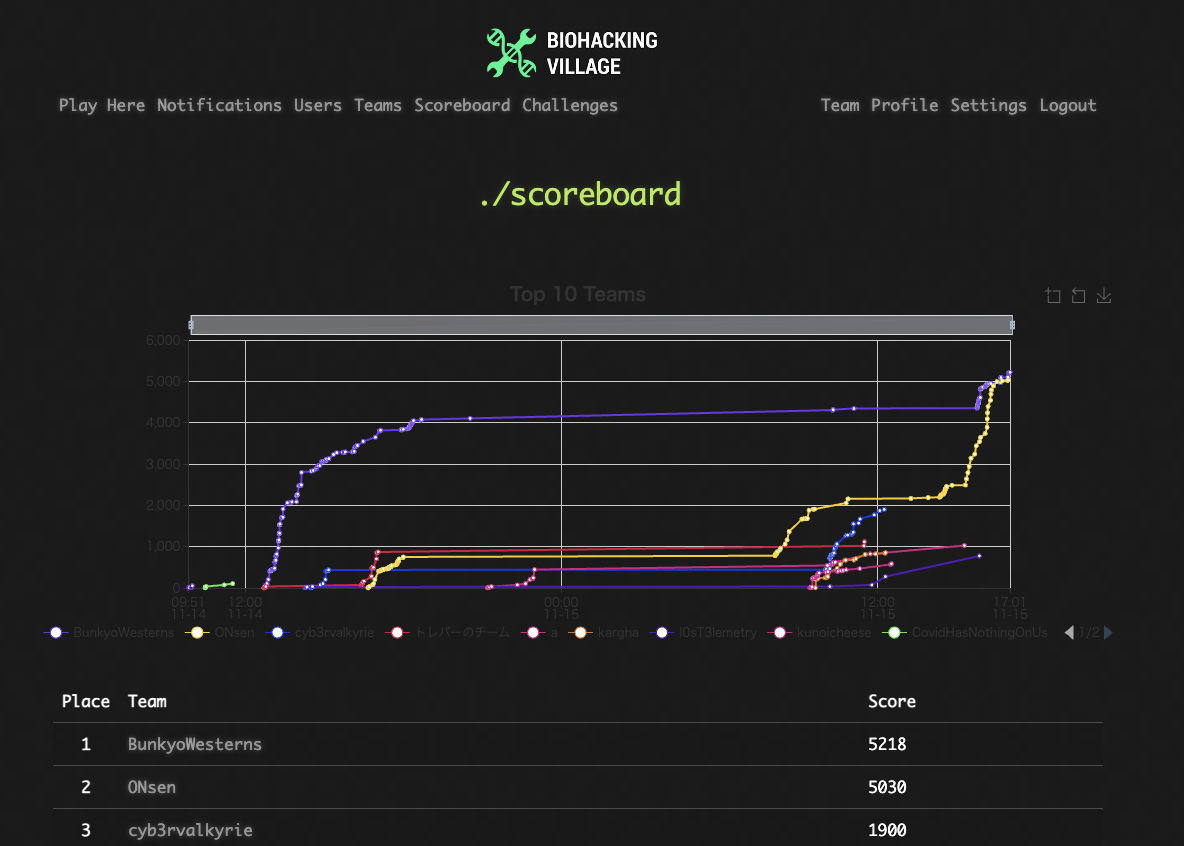This screenshot has width=1184, height=846.
Task: Download chart as image via arrow icon
Action: [x=1104, y=296]
